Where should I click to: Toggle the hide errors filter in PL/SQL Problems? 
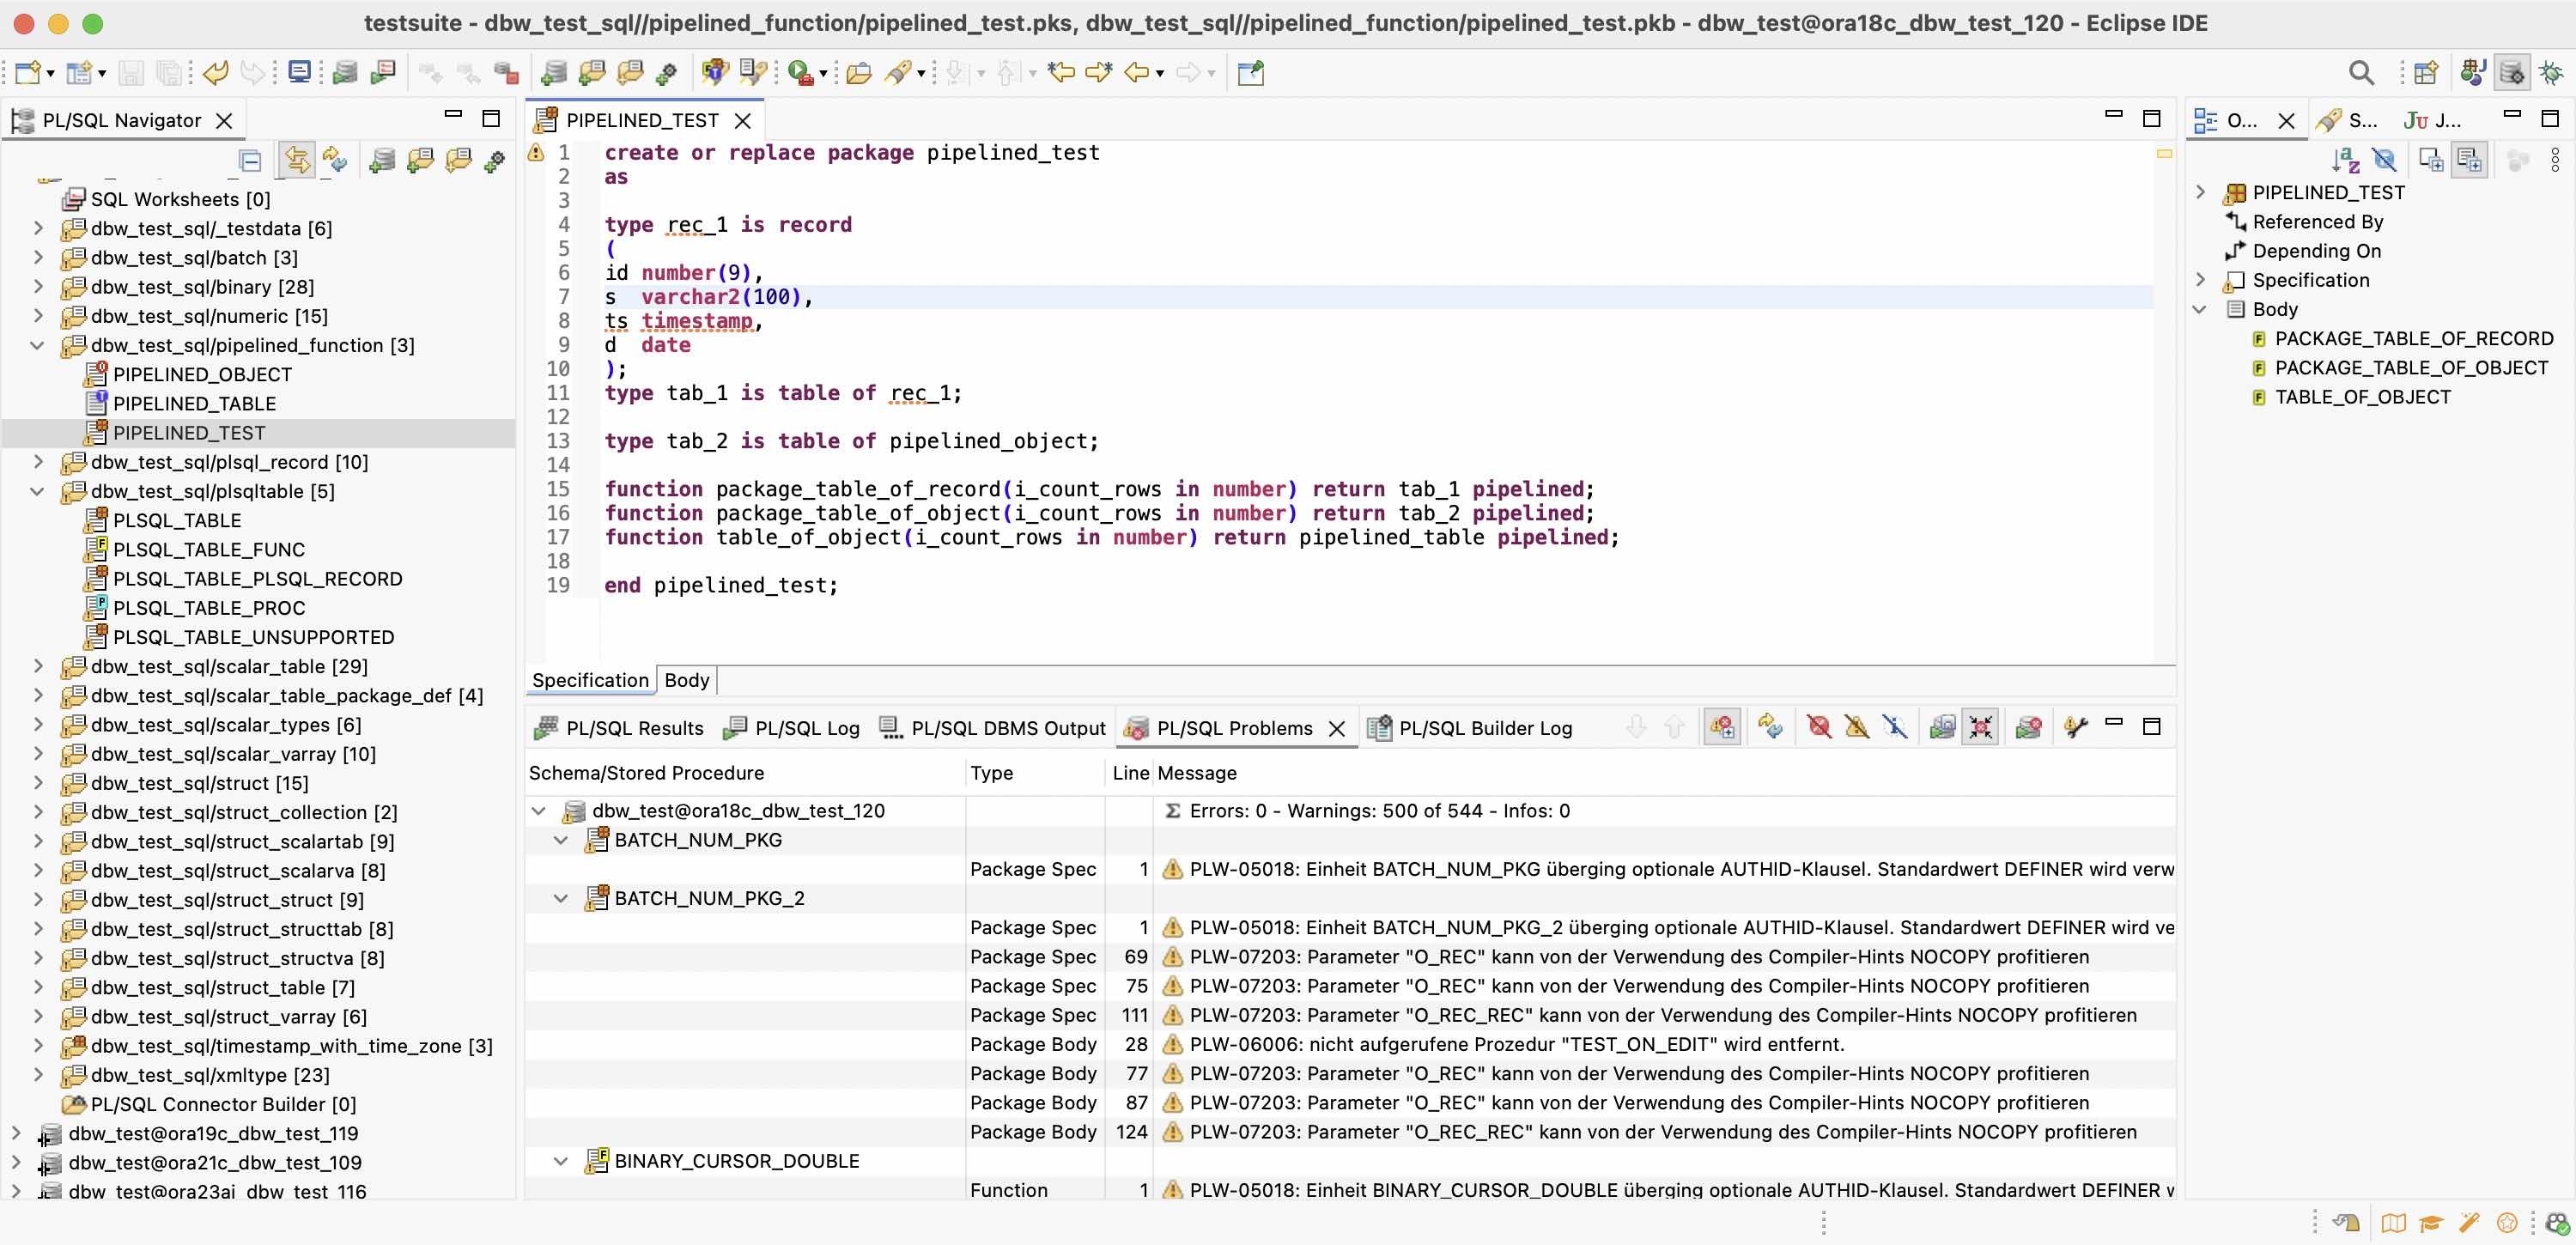(1819, 728)
